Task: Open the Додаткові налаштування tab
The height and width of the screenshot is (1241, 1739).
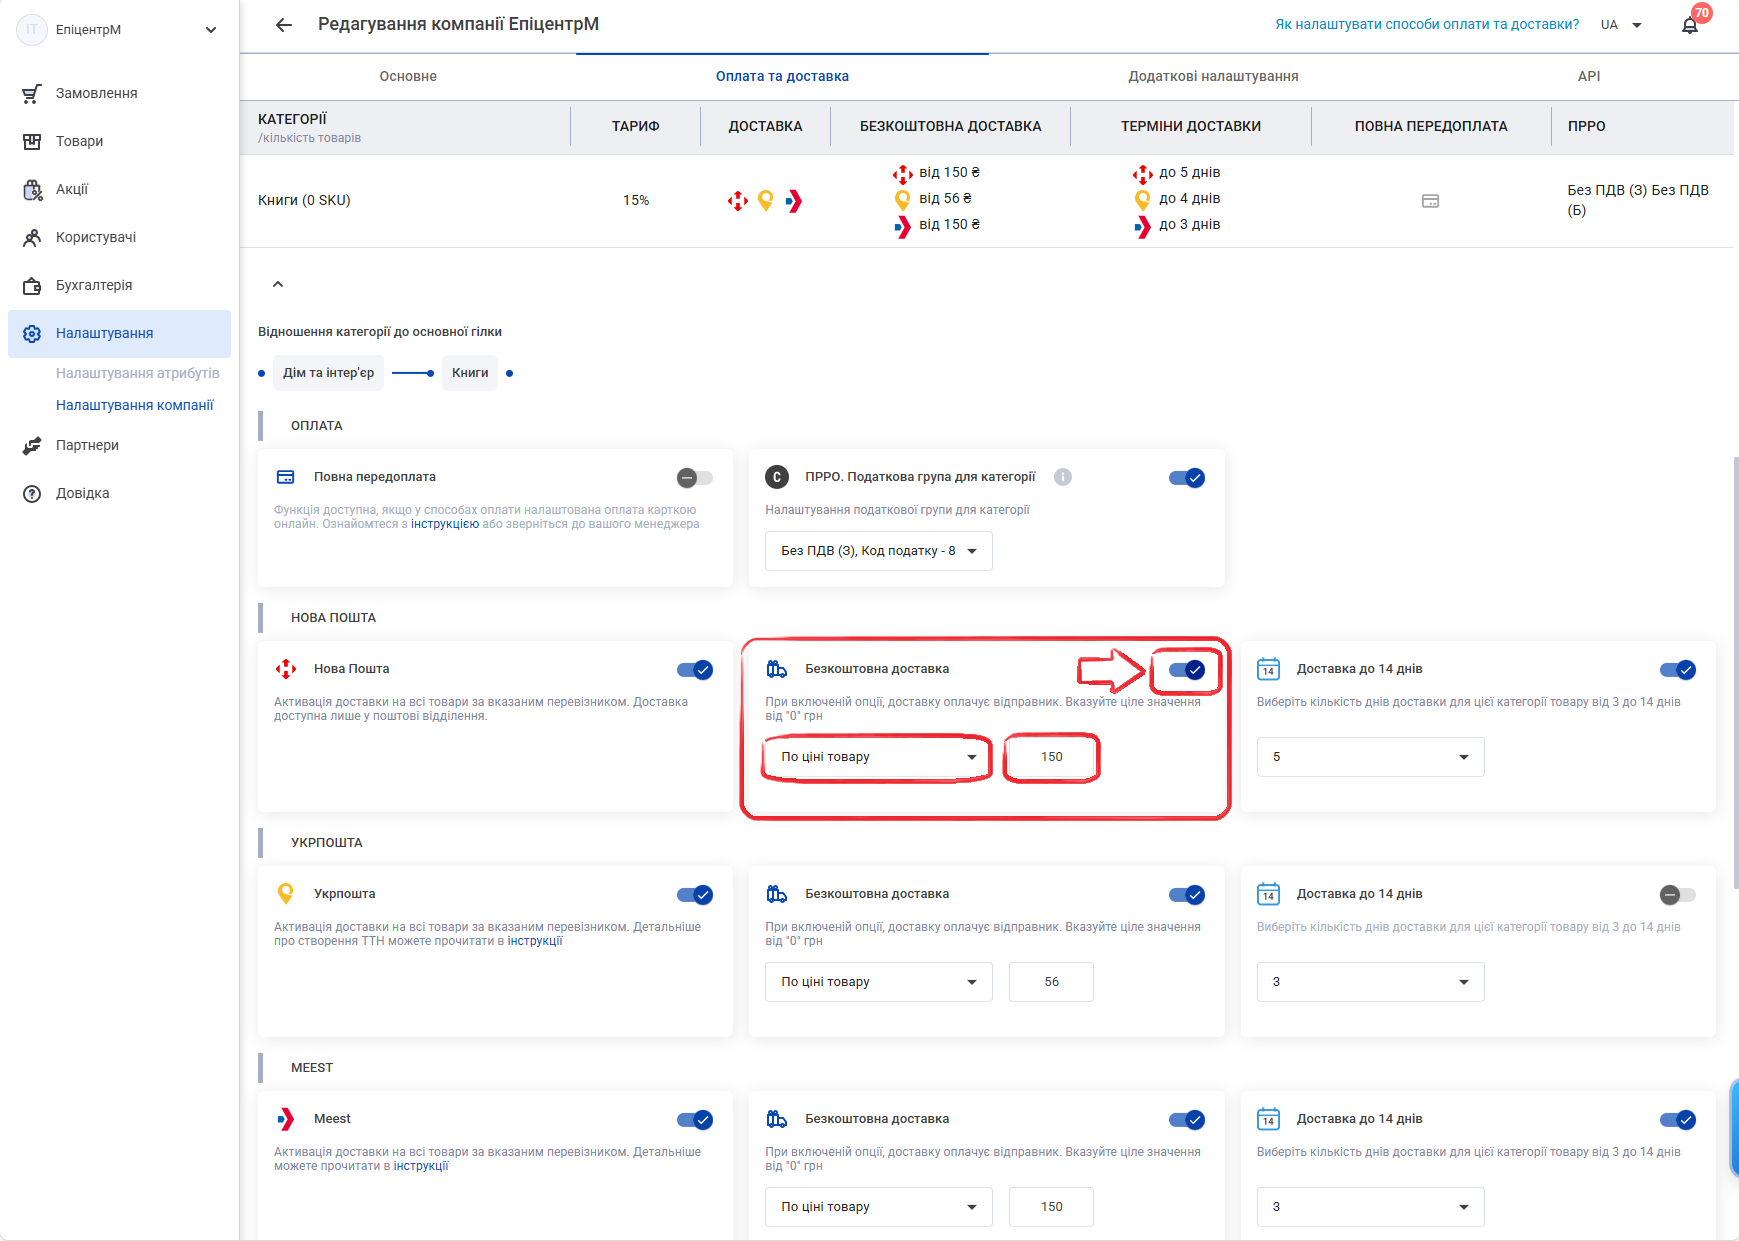Action: (1213, 76)
